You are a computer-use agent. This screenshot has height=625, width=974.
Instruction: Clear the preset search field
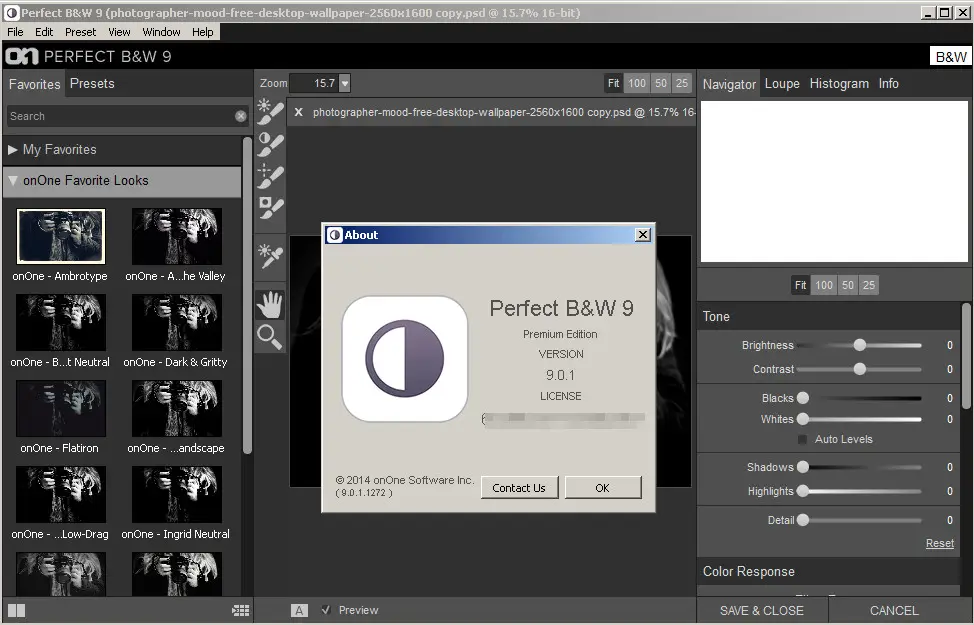pos(241,116)
